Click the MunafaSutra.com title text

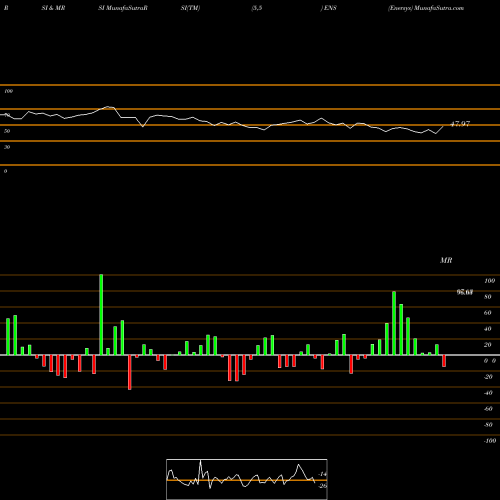tap(439, 8)
